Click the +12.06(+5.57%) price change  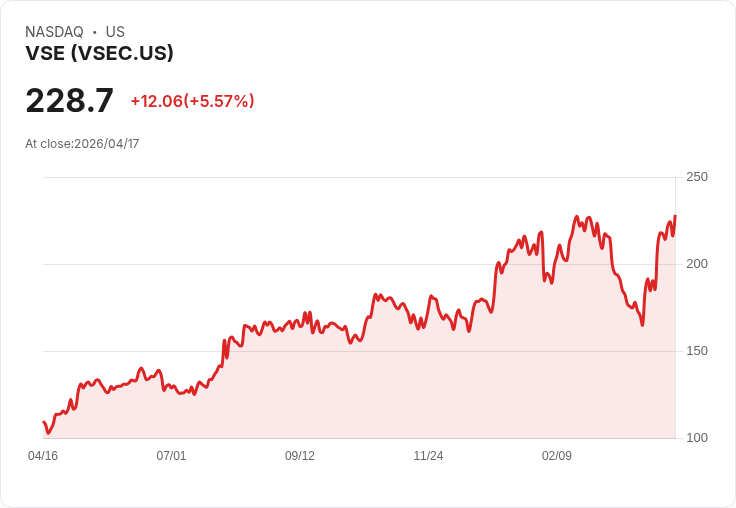pyautogui.click(x=192, y=101)
